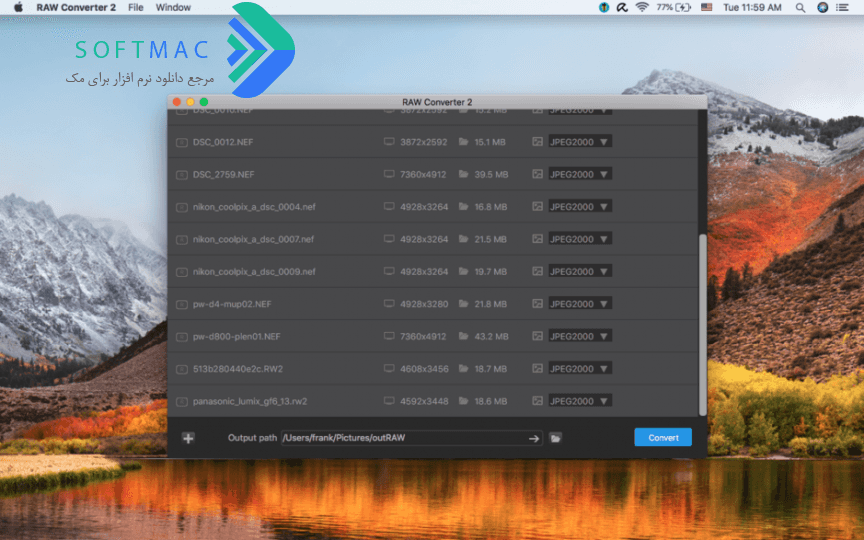
Task: Browse output folder with the folder icon
Action: point(555,439)
